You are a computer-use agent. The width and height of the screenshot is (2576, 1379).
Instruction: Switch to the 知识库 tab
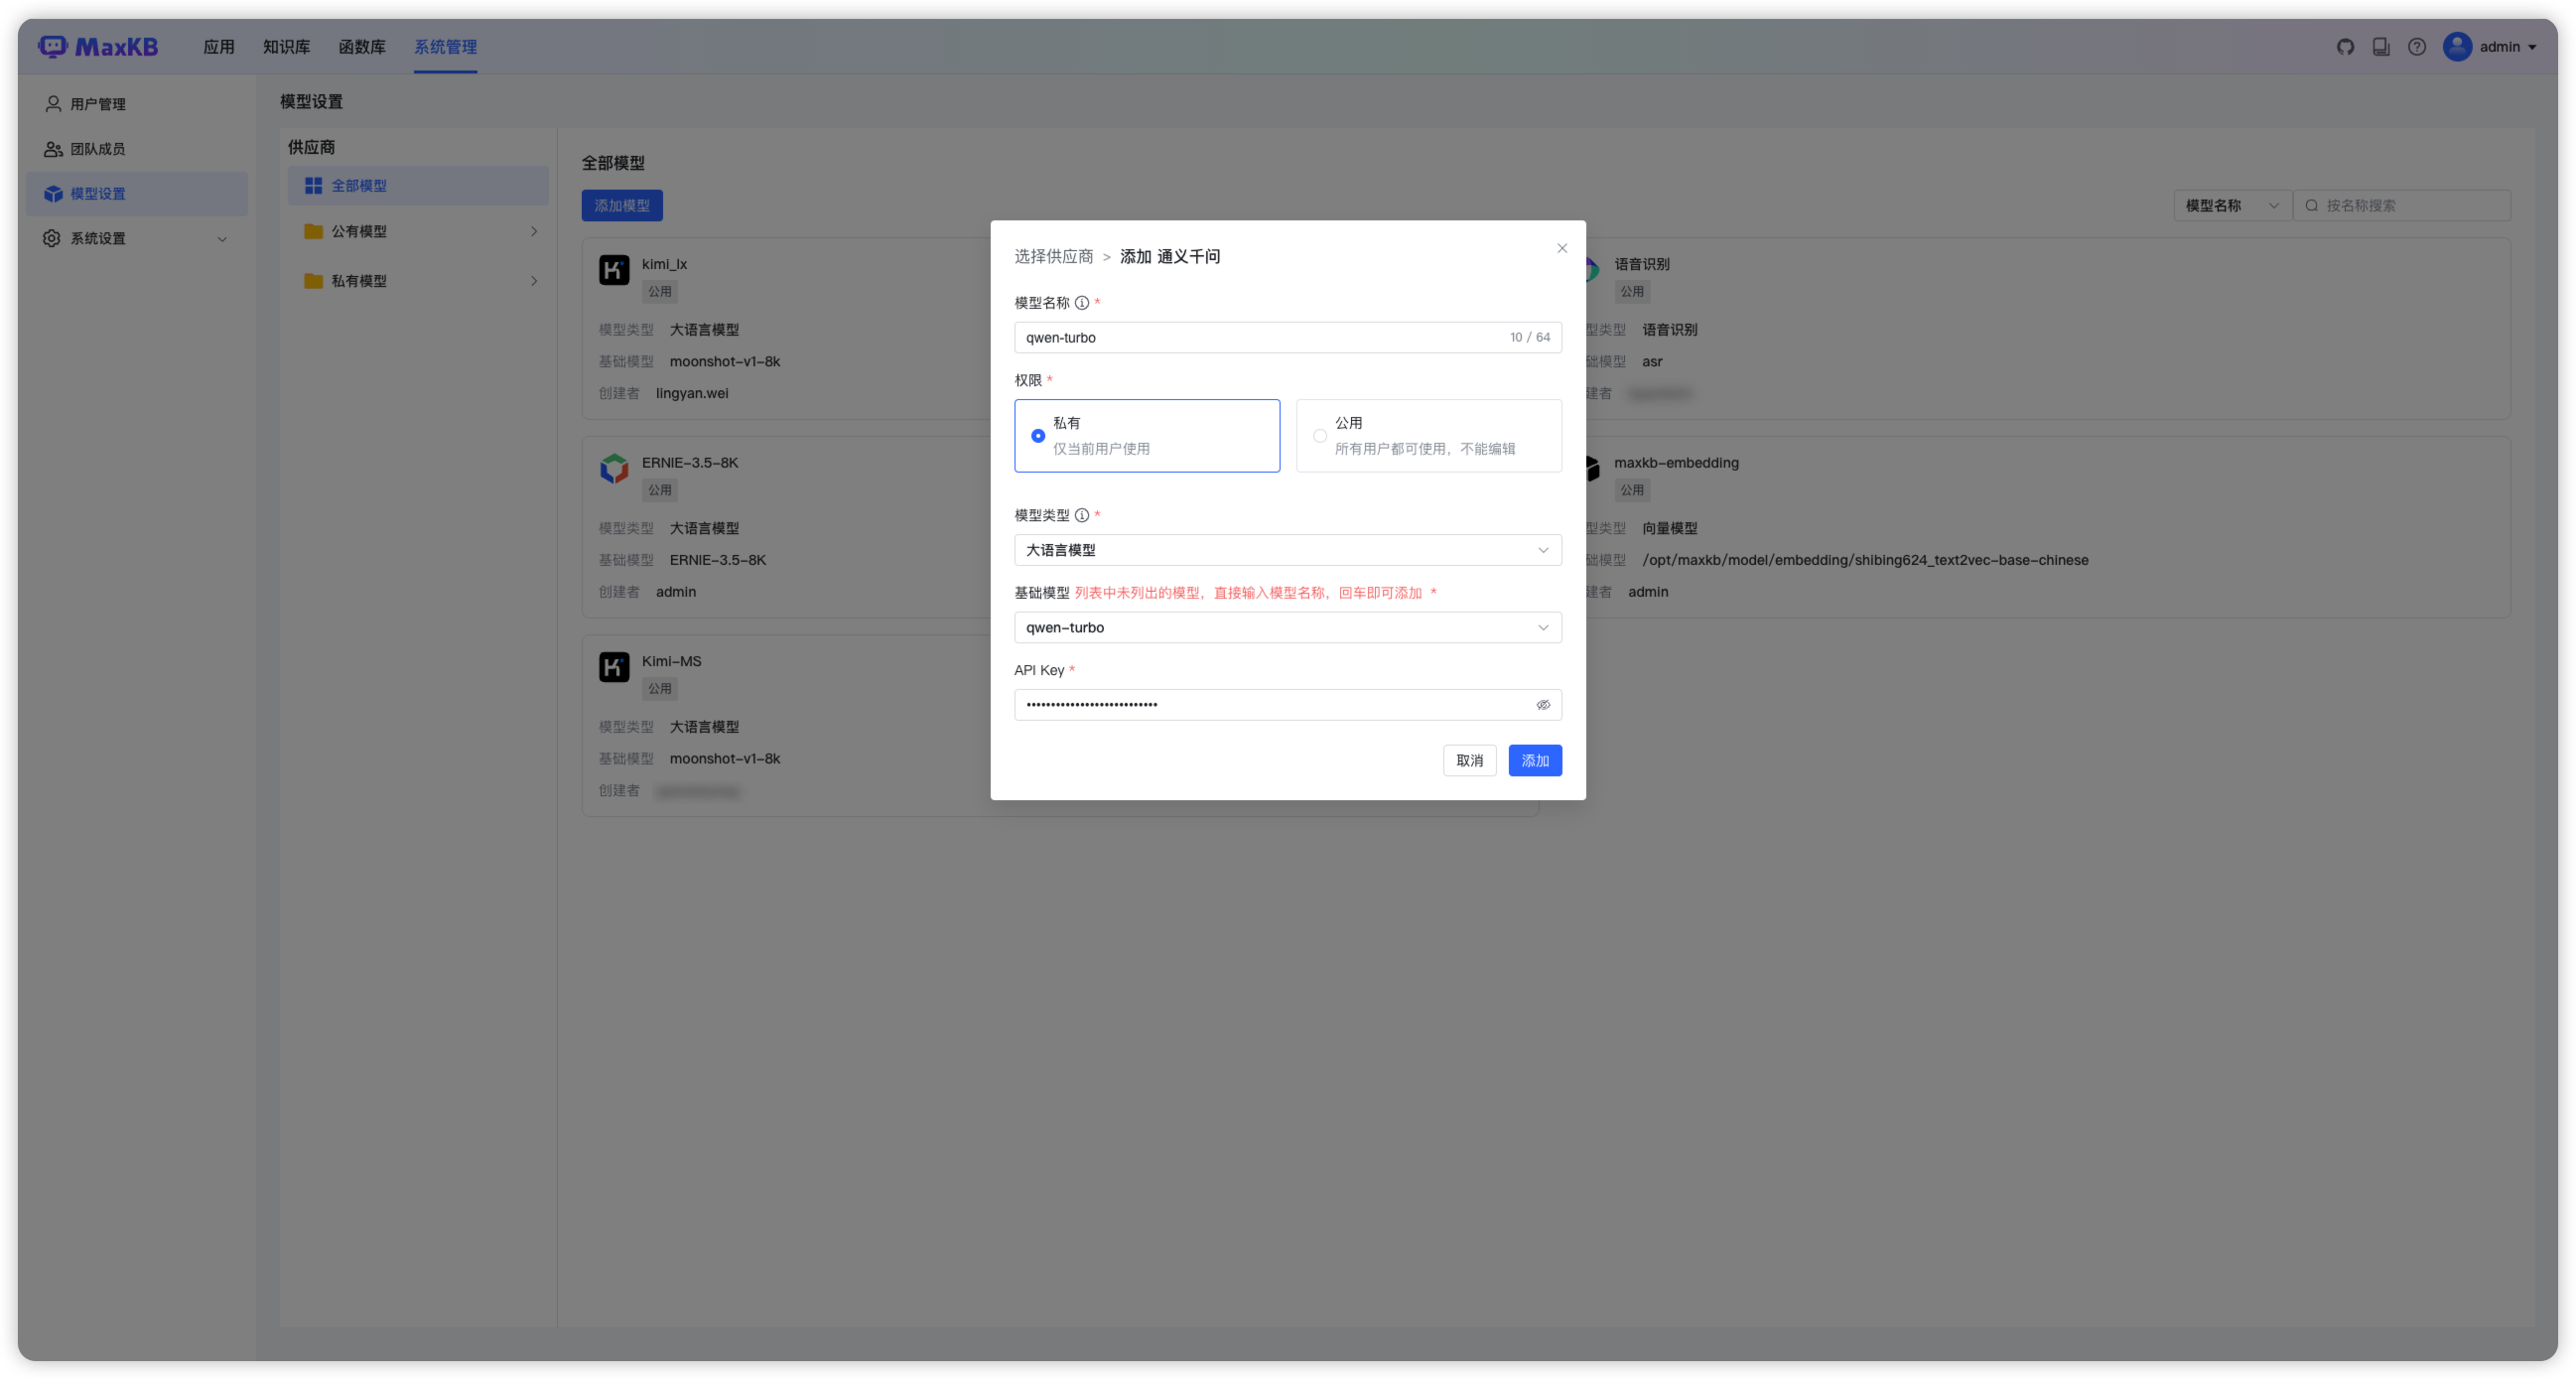pyautogui.click(x=286, y=47)
